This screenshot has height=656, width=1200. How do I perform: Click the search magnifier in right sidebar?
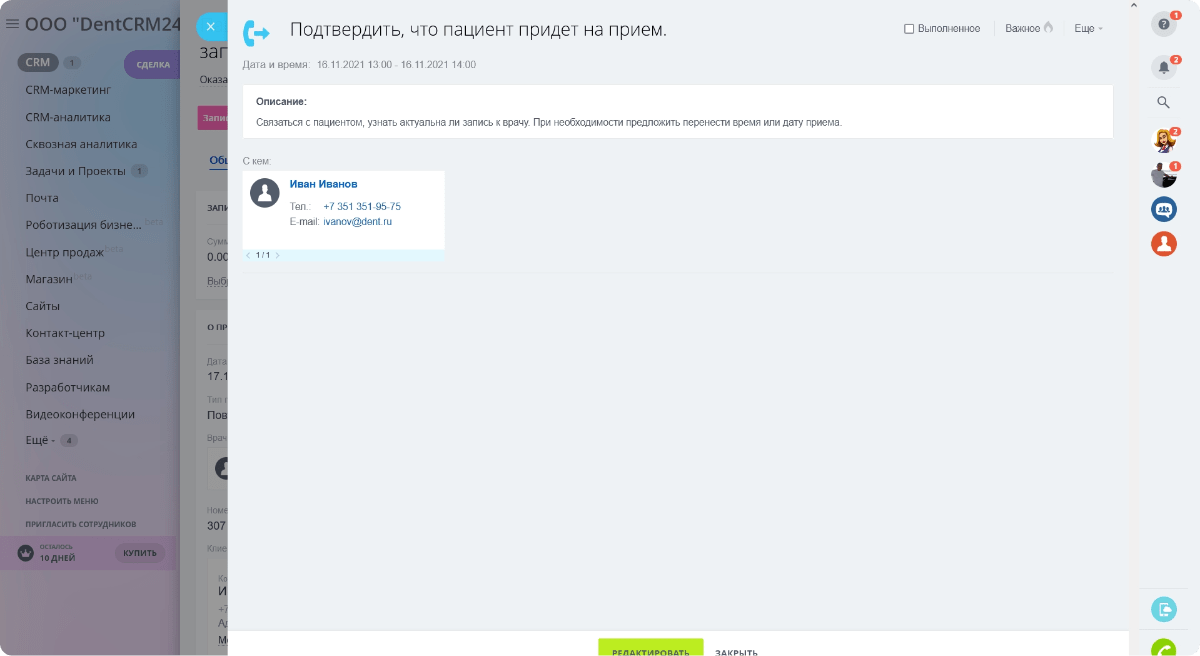[x=1163, y=102]
